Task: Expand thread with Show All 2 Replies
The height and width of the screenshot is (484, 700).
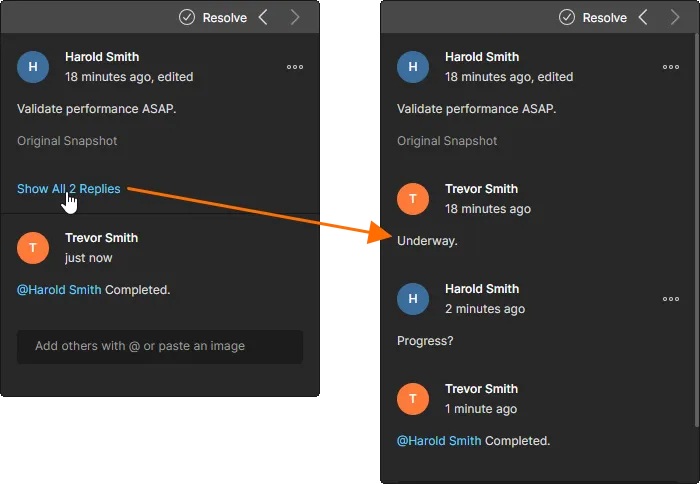Action: (68, 189)
